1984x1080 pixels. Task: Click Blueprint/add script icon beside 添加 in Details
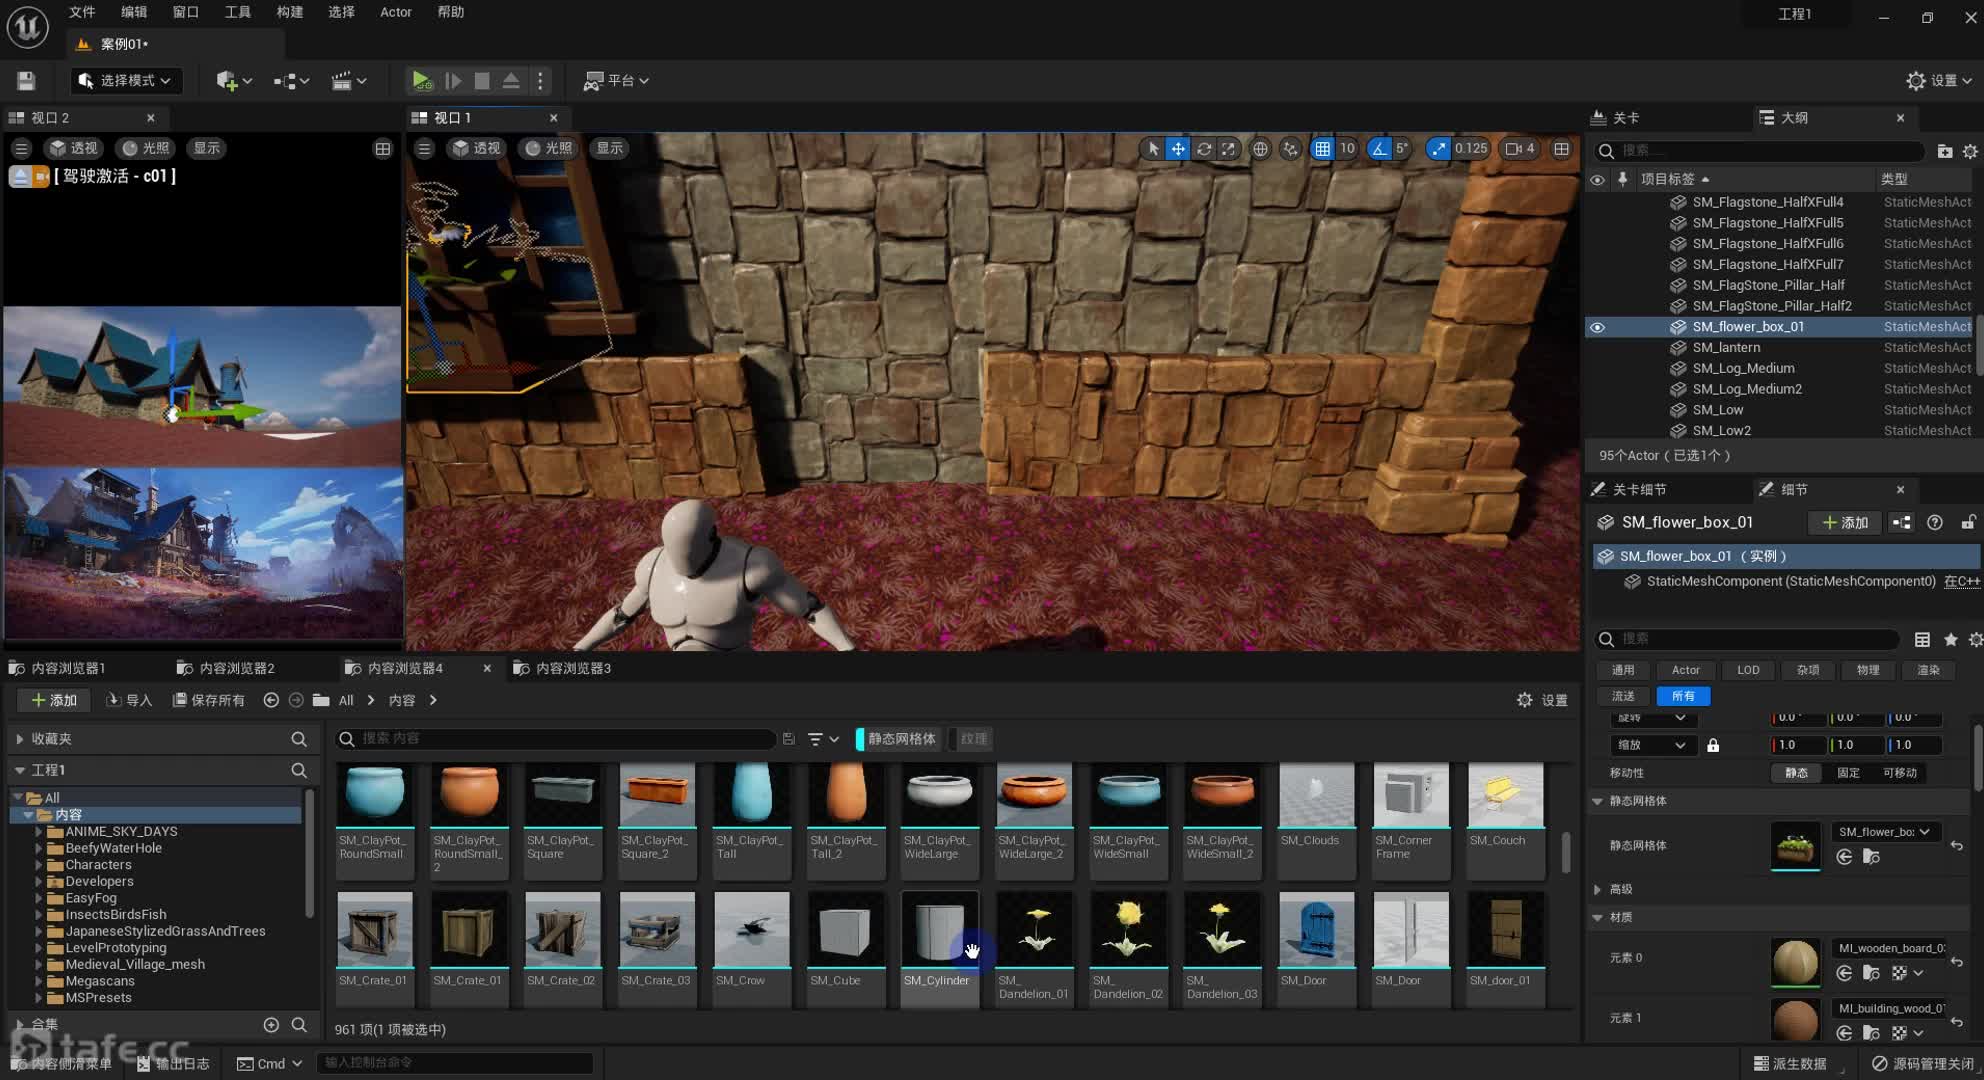1901,523
